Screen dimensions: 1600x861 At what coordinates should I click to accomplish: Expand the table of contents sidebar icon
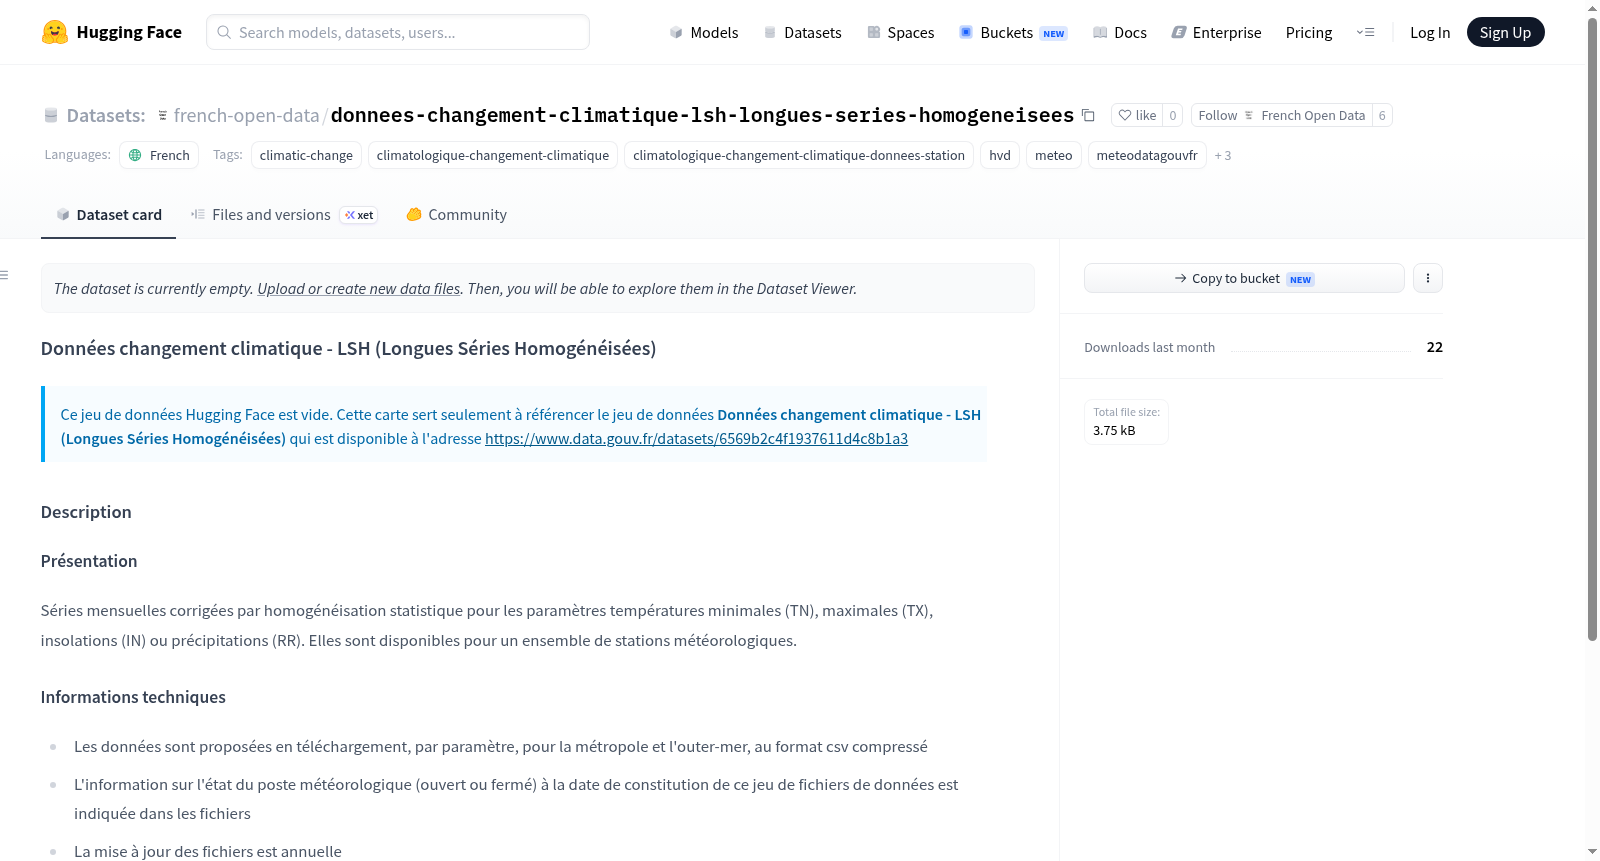pos(5,275)
